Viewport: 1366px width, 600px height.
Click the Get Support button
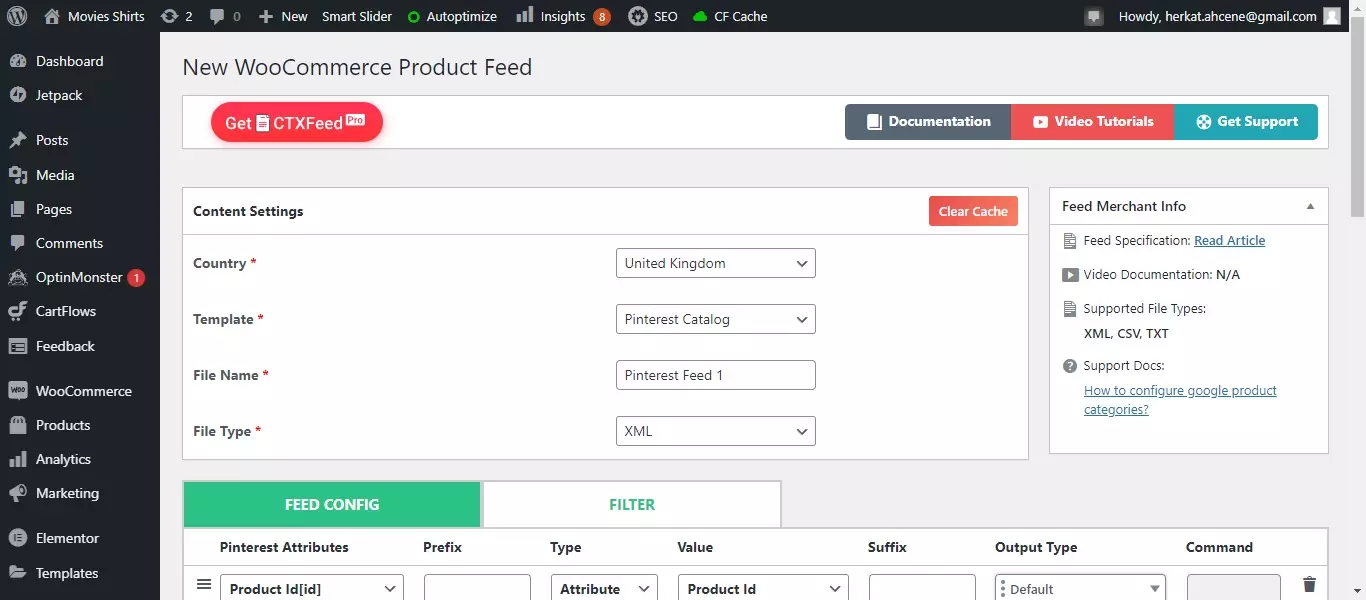(x=1246, y=122)
